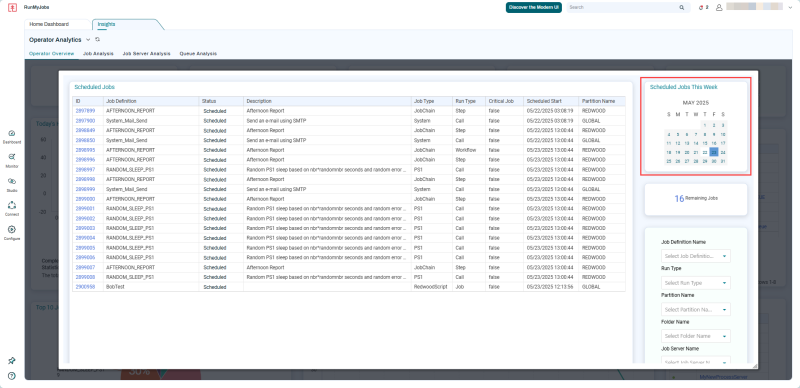Click the Scheduled Start column header
The height and width of the screenshot is (388, 800).
click(x=551, y=101)
